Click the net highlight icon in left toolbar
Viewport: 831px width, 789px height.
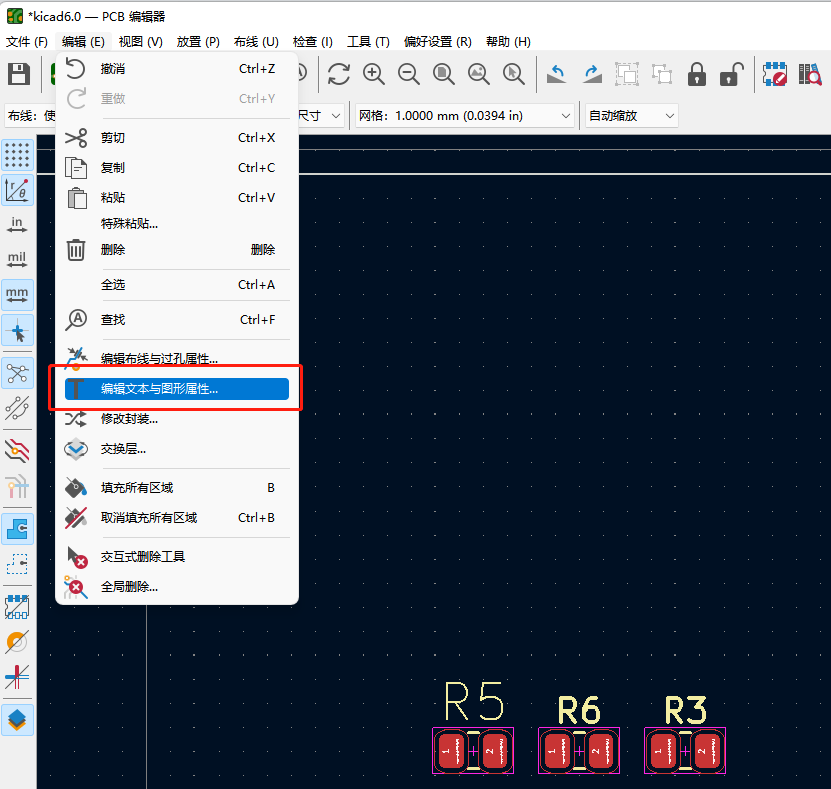pos(17,486)
